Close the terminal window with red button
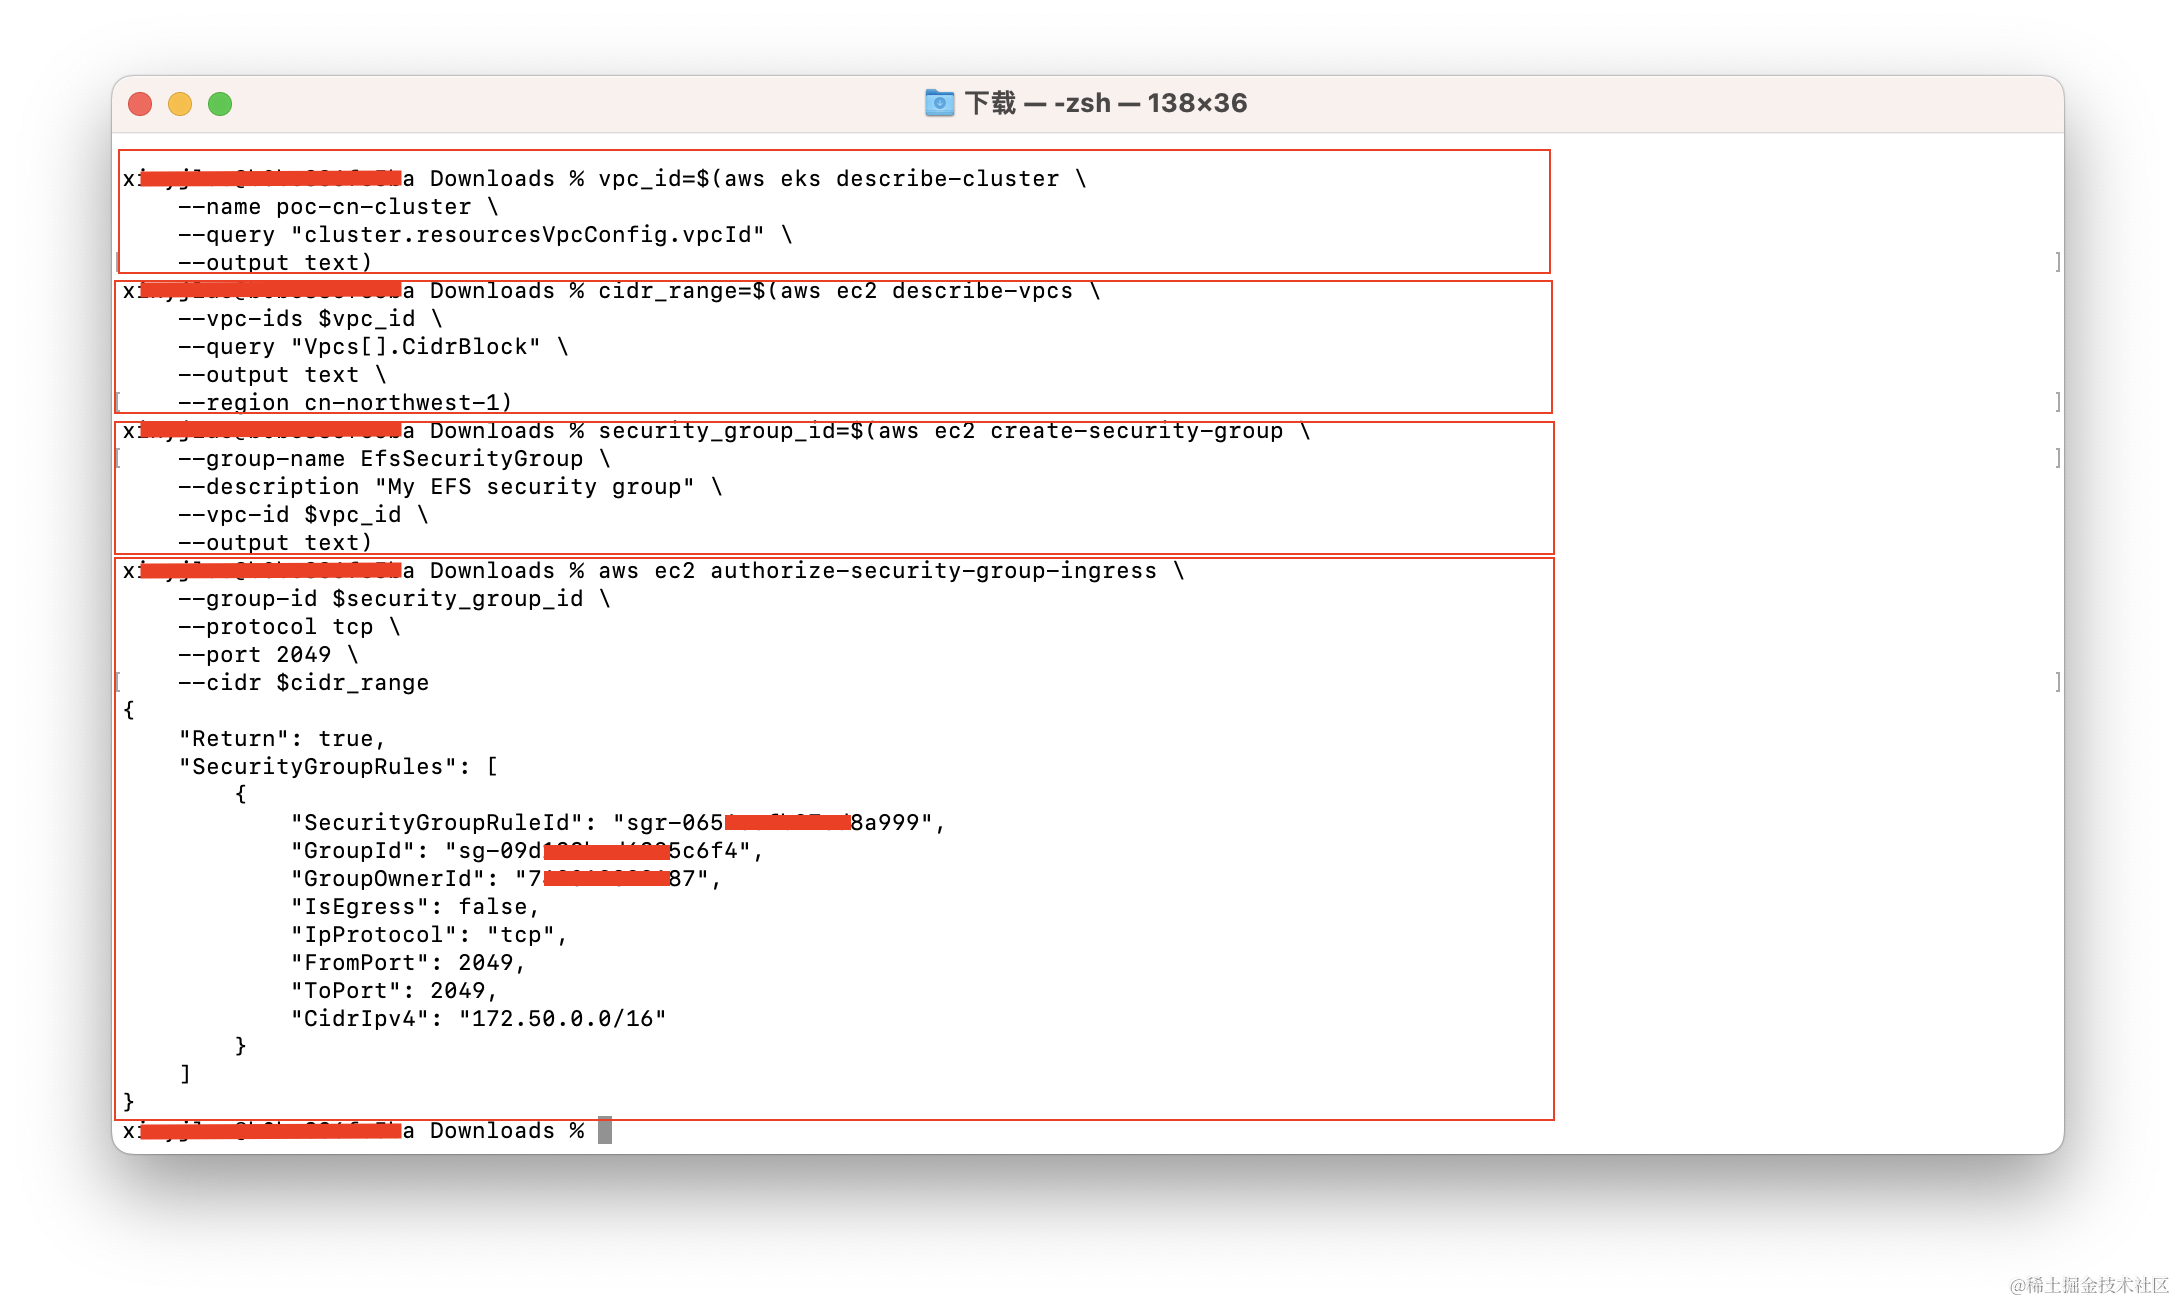Image resolution: width=2176 pixels, height=1302 pixels. pos(140,104)
